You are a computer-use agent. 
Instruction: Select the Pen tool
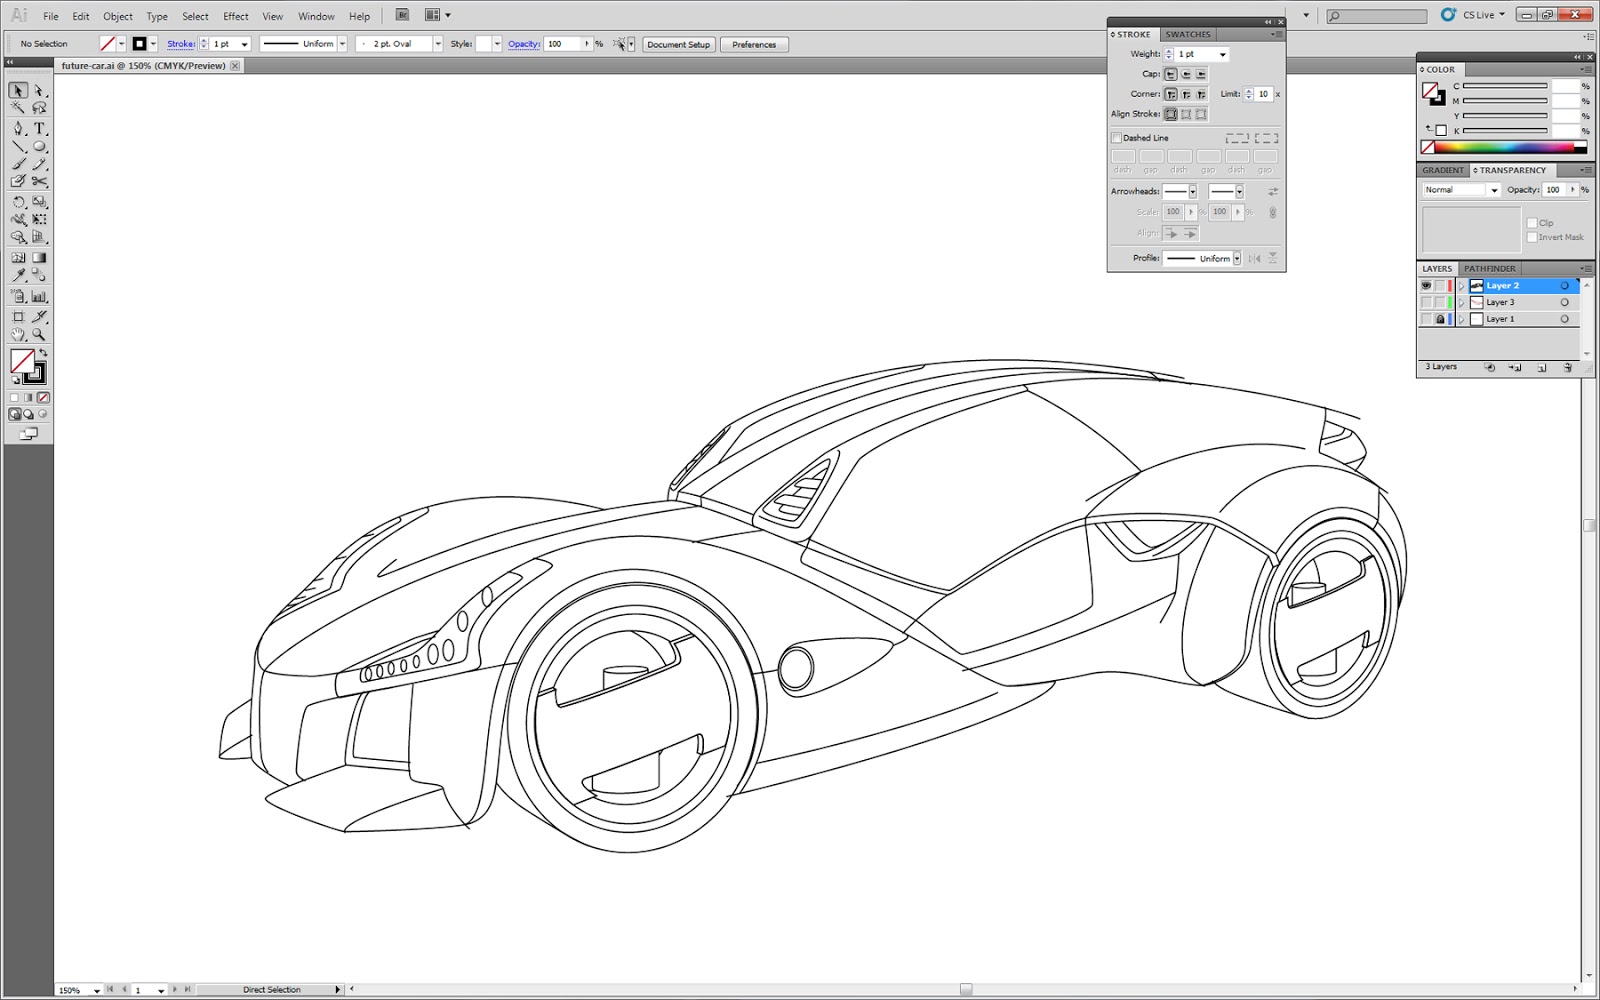[18, 128]
